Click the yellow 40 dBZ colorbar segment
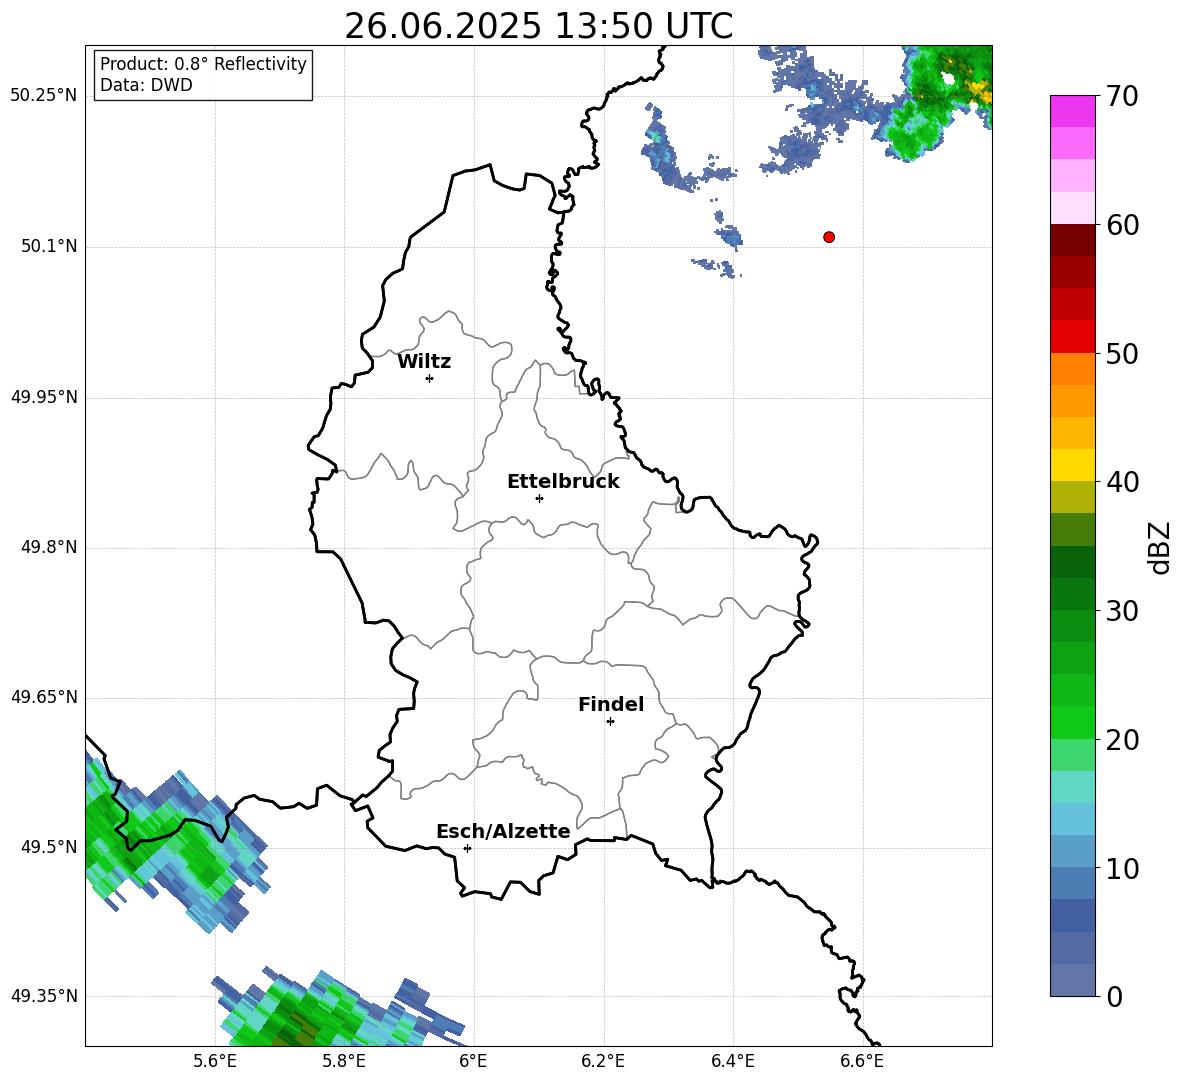 pyautogui.click(x=1072, y=465)
